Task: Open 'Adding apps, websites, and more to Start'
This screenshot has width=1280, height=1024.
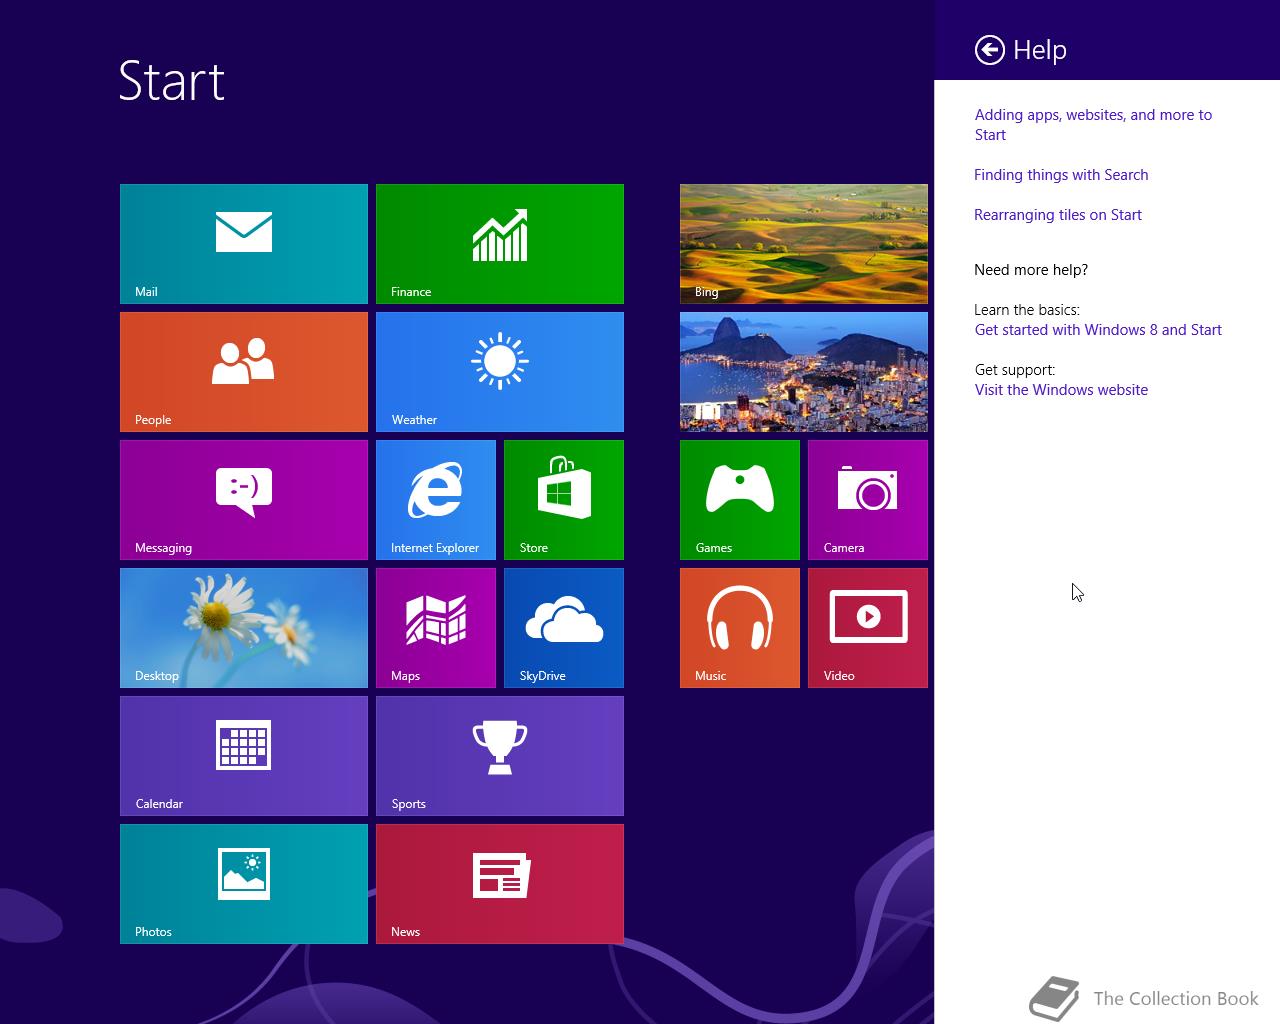Action: (x=1093, y=125)
